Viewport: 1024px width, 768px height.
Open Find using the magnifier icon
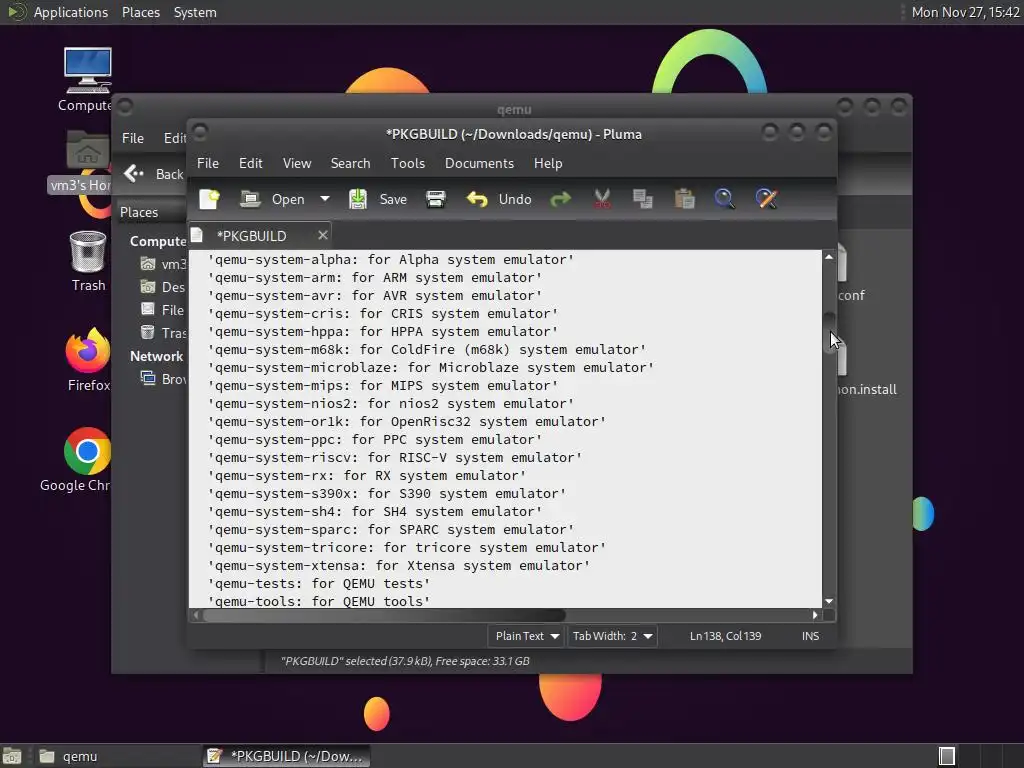click(724, 199)
